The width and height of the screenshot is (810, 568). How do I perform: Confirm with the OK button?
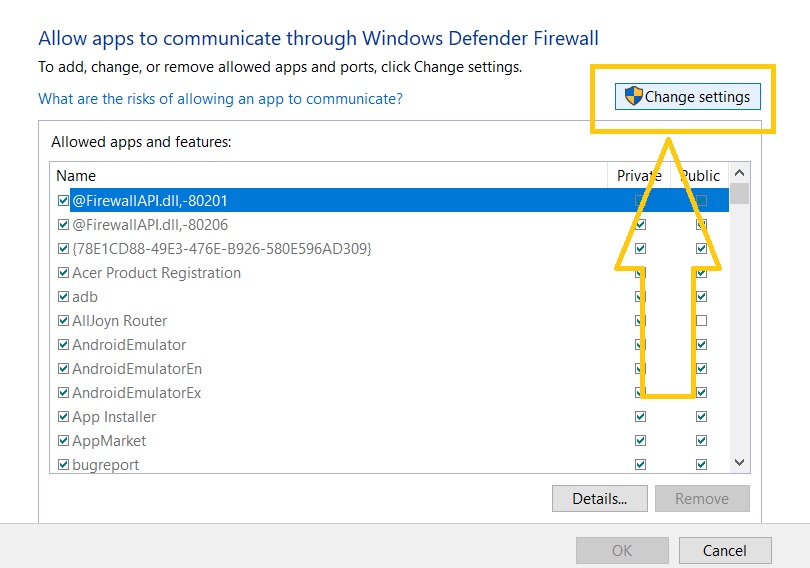pyautogui.click(x=622, y=550)
